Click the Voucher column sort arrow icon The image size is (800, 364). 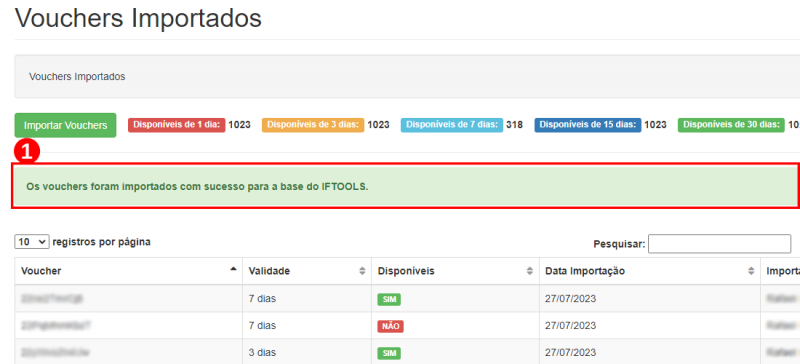234,269
